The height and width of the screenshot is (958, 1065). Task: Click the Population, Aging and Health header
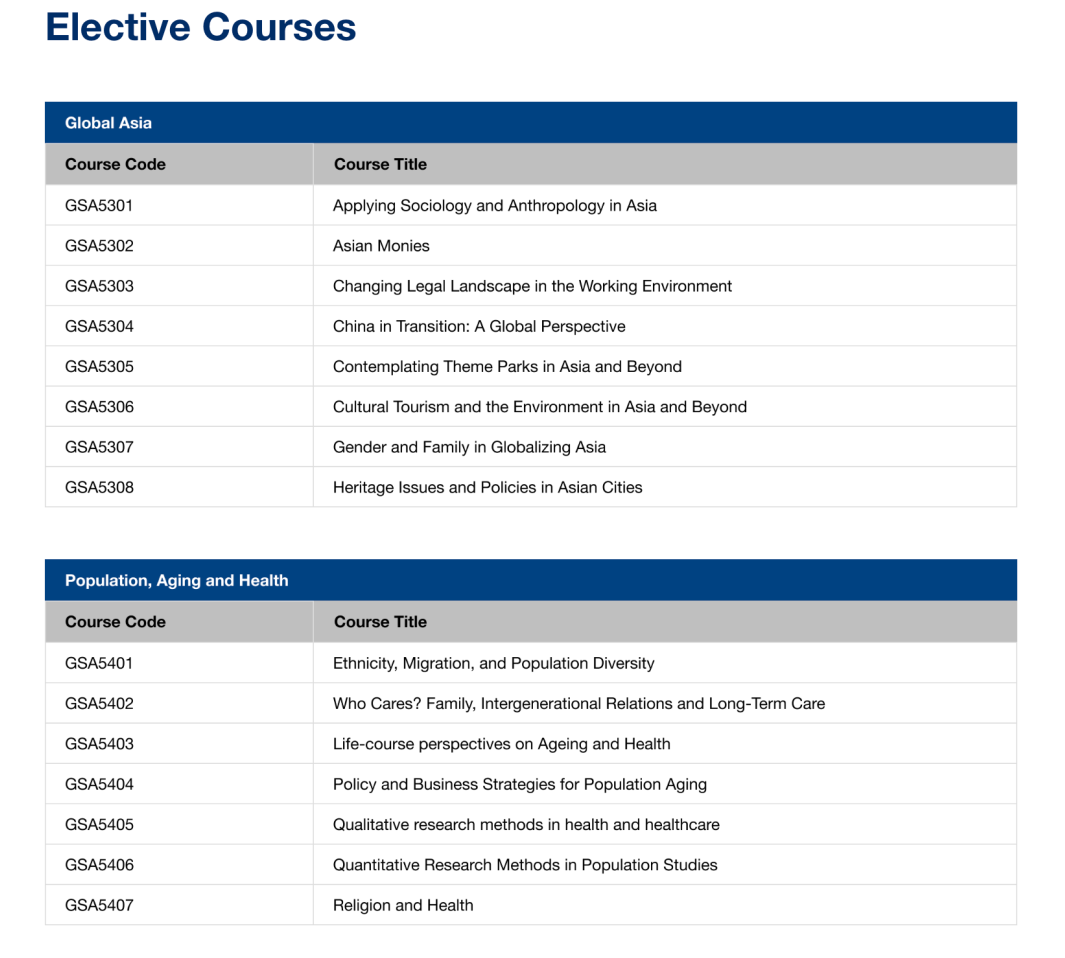click(176, 580)
